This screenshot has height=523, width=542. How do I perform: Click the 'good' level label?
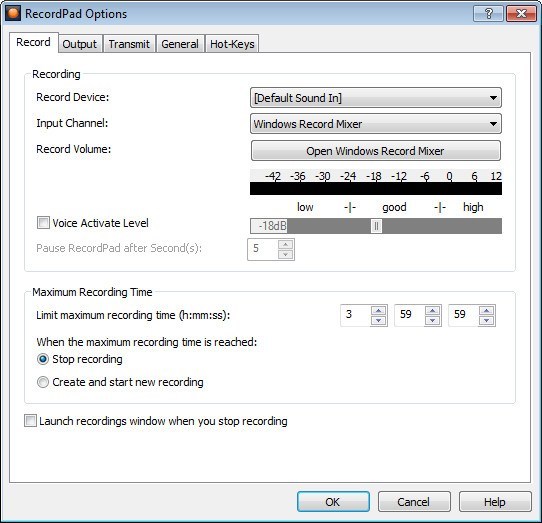[394, 207]
